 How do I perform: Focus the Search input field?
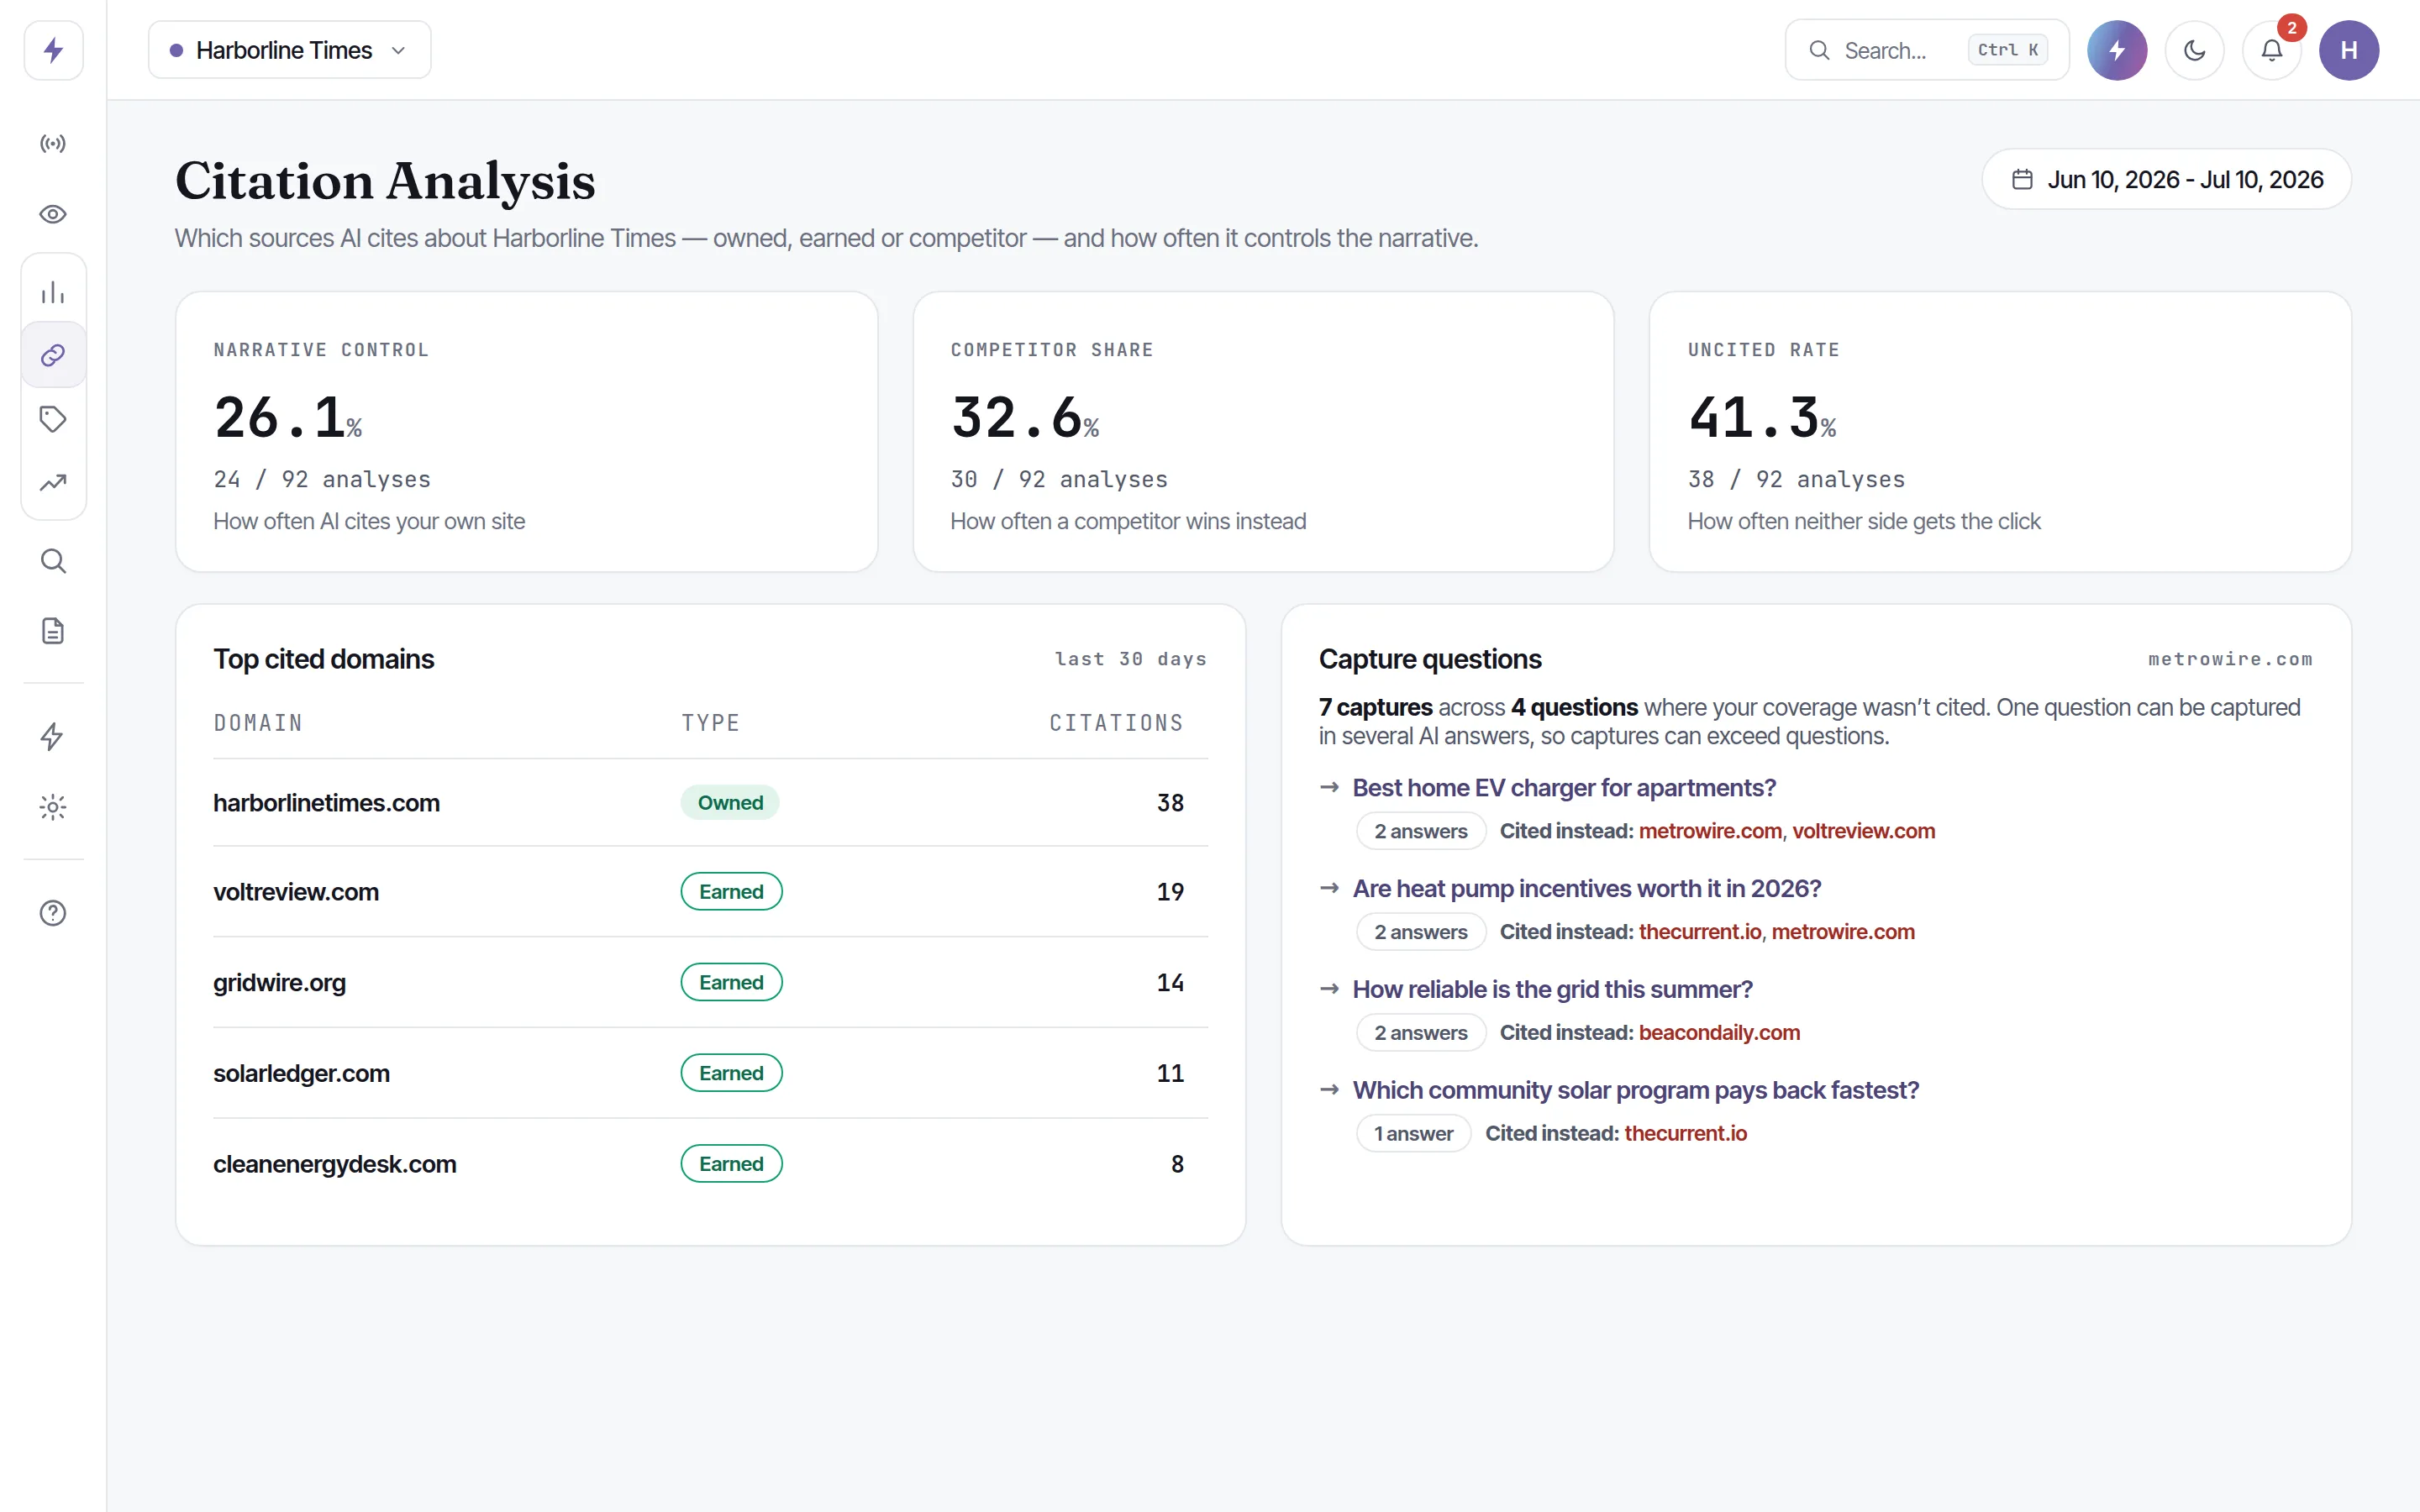click(1927, 50)
